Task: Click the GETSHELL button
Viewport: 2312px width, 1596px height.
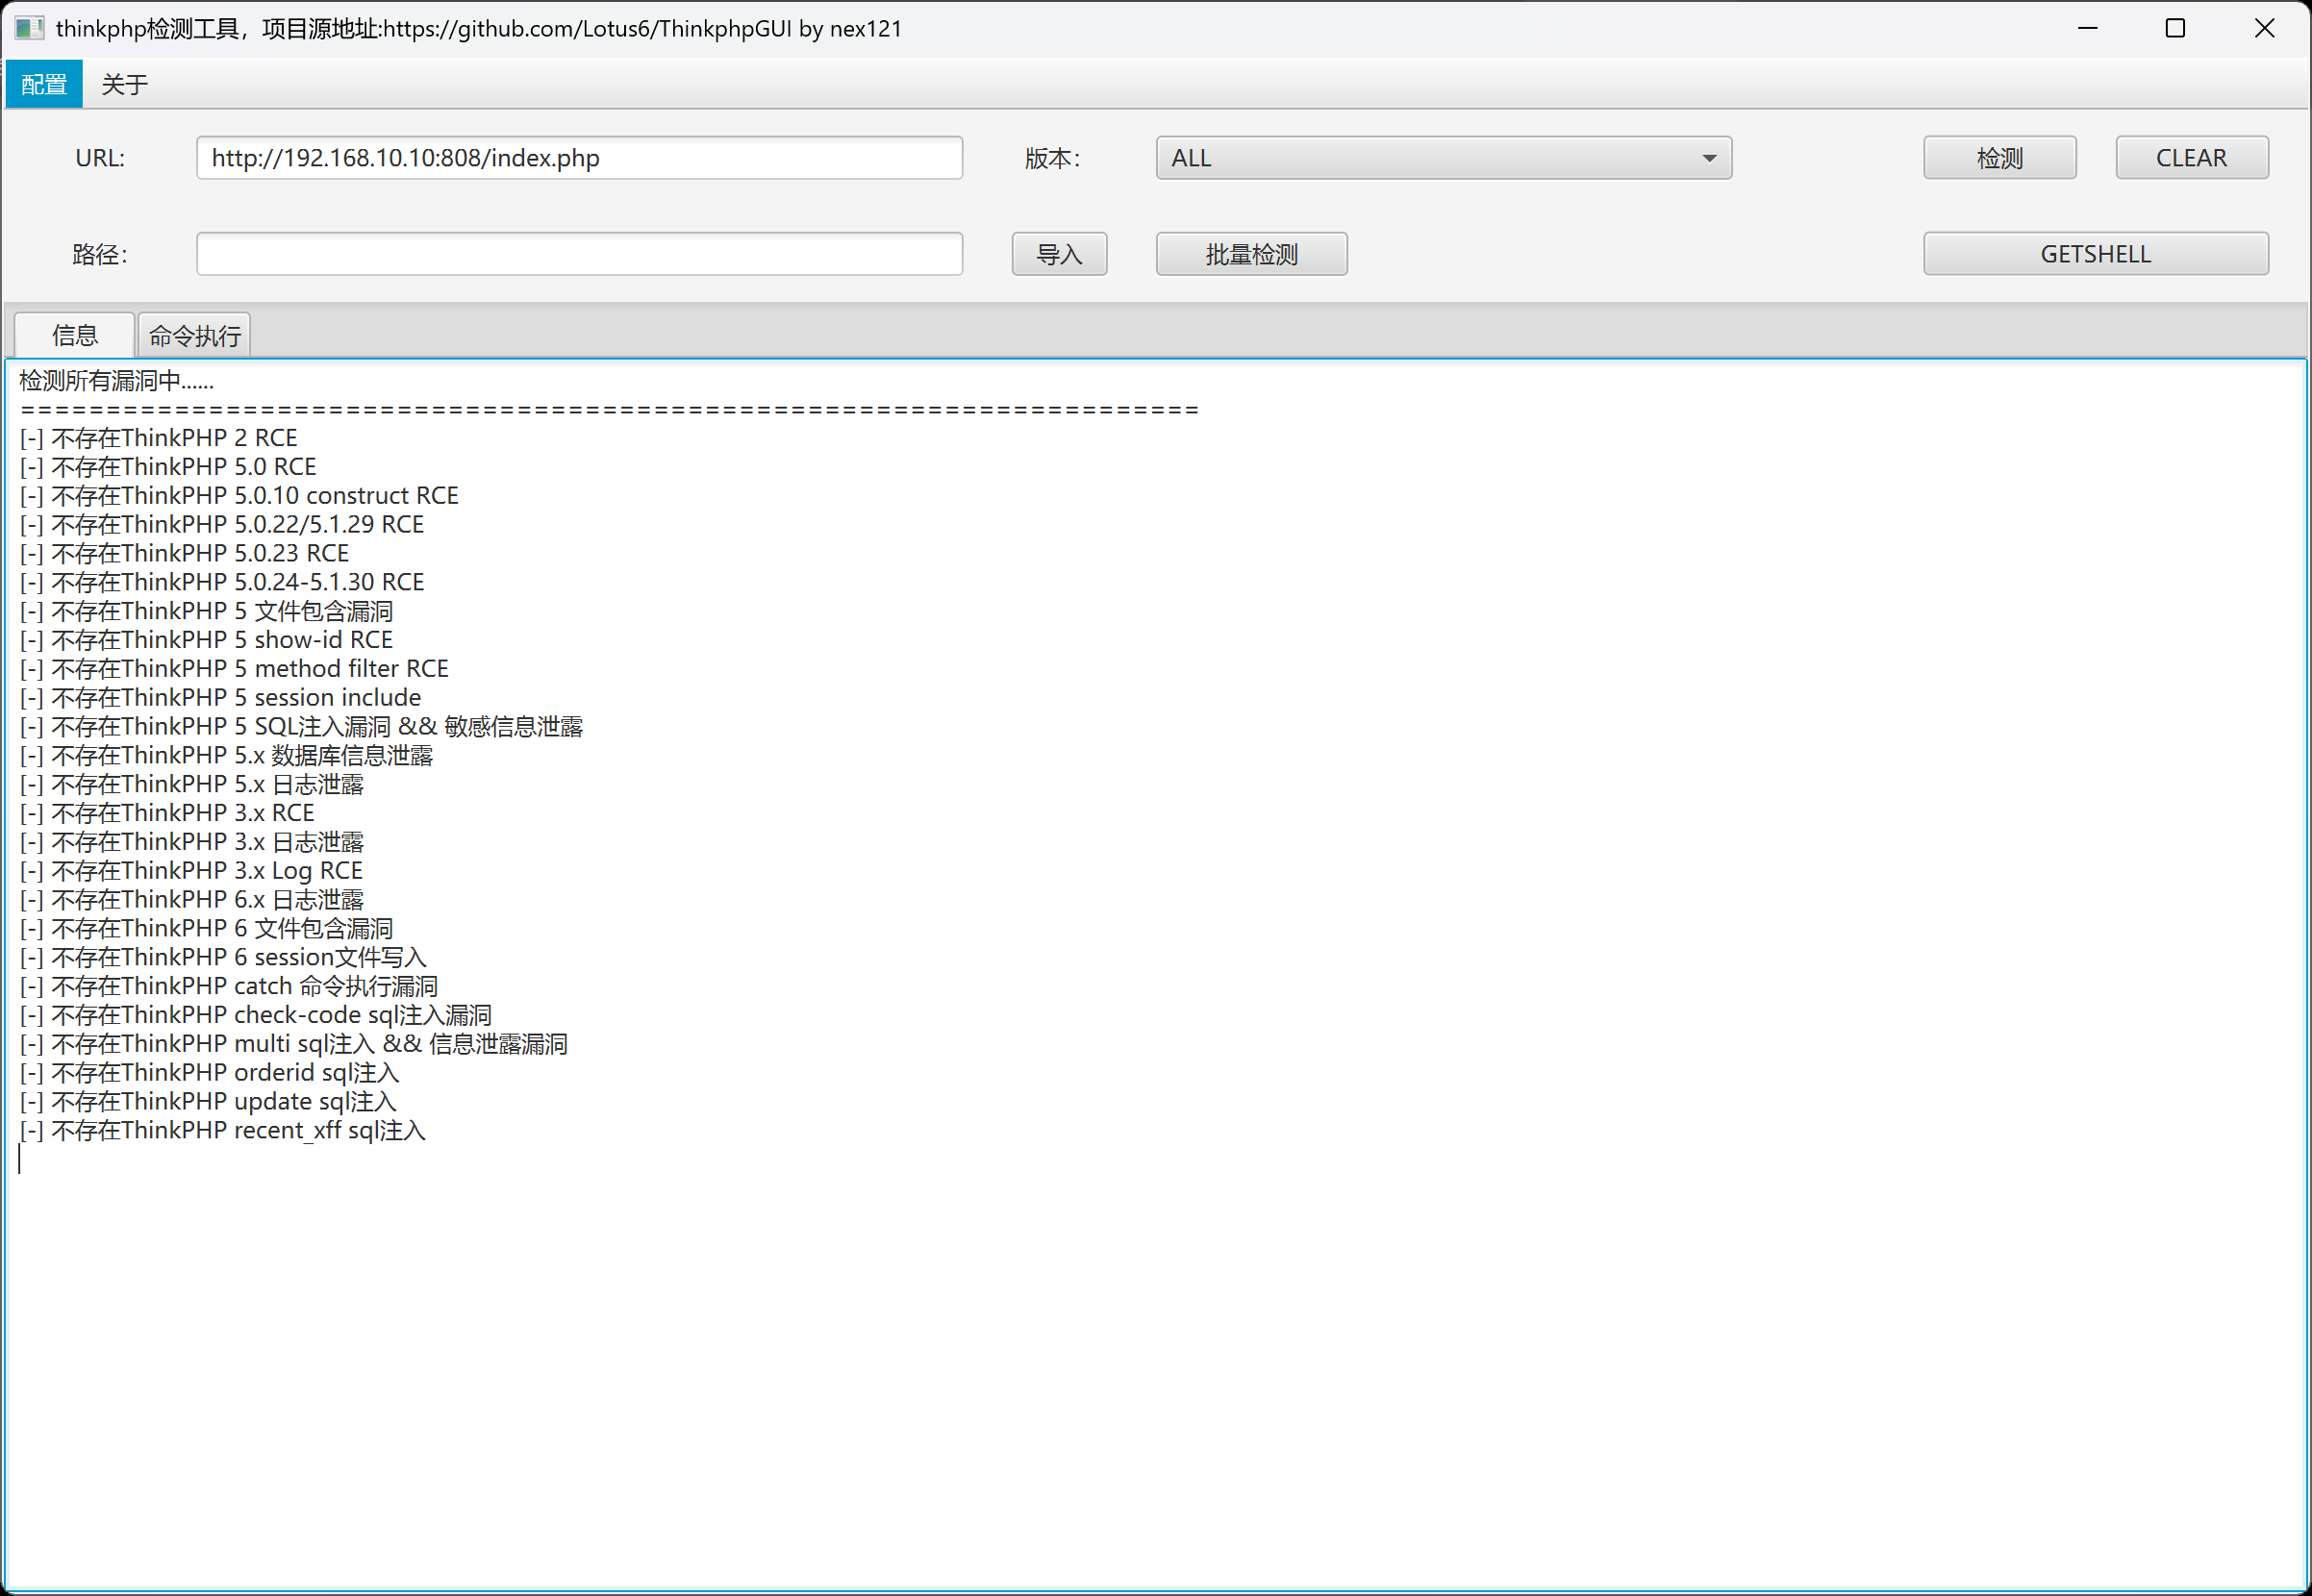Action: tap(2095, 254)
